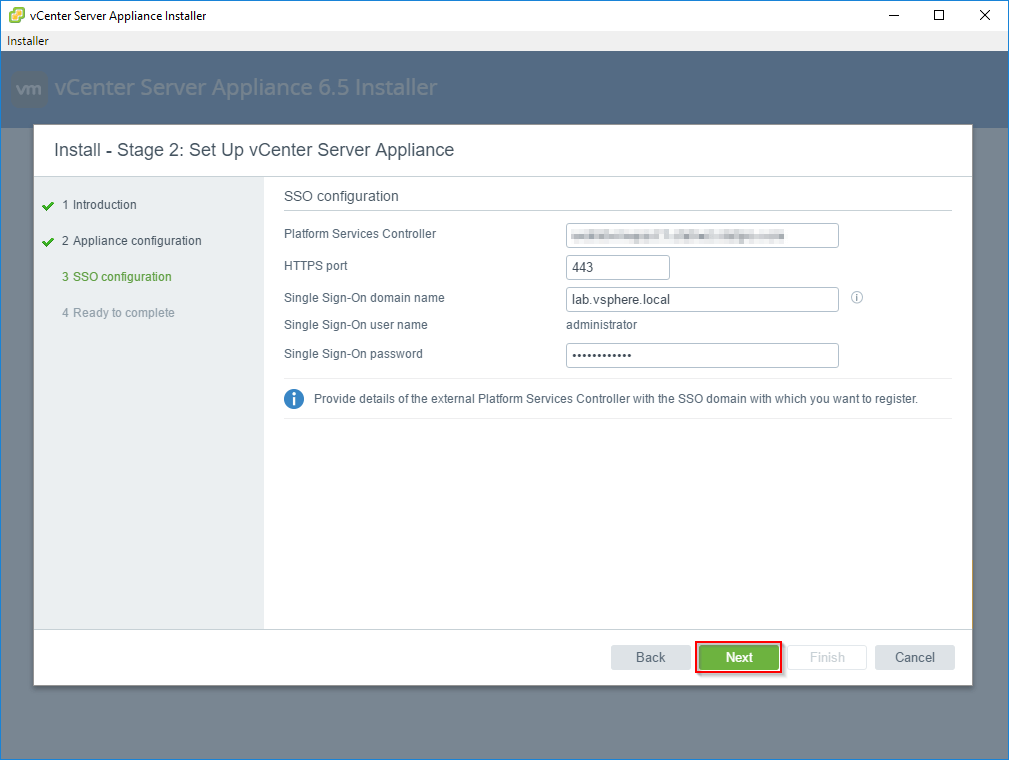Click the Single Sign-On domain name field
Viewport: 1009px width, 760px height.
click(702, 299)
